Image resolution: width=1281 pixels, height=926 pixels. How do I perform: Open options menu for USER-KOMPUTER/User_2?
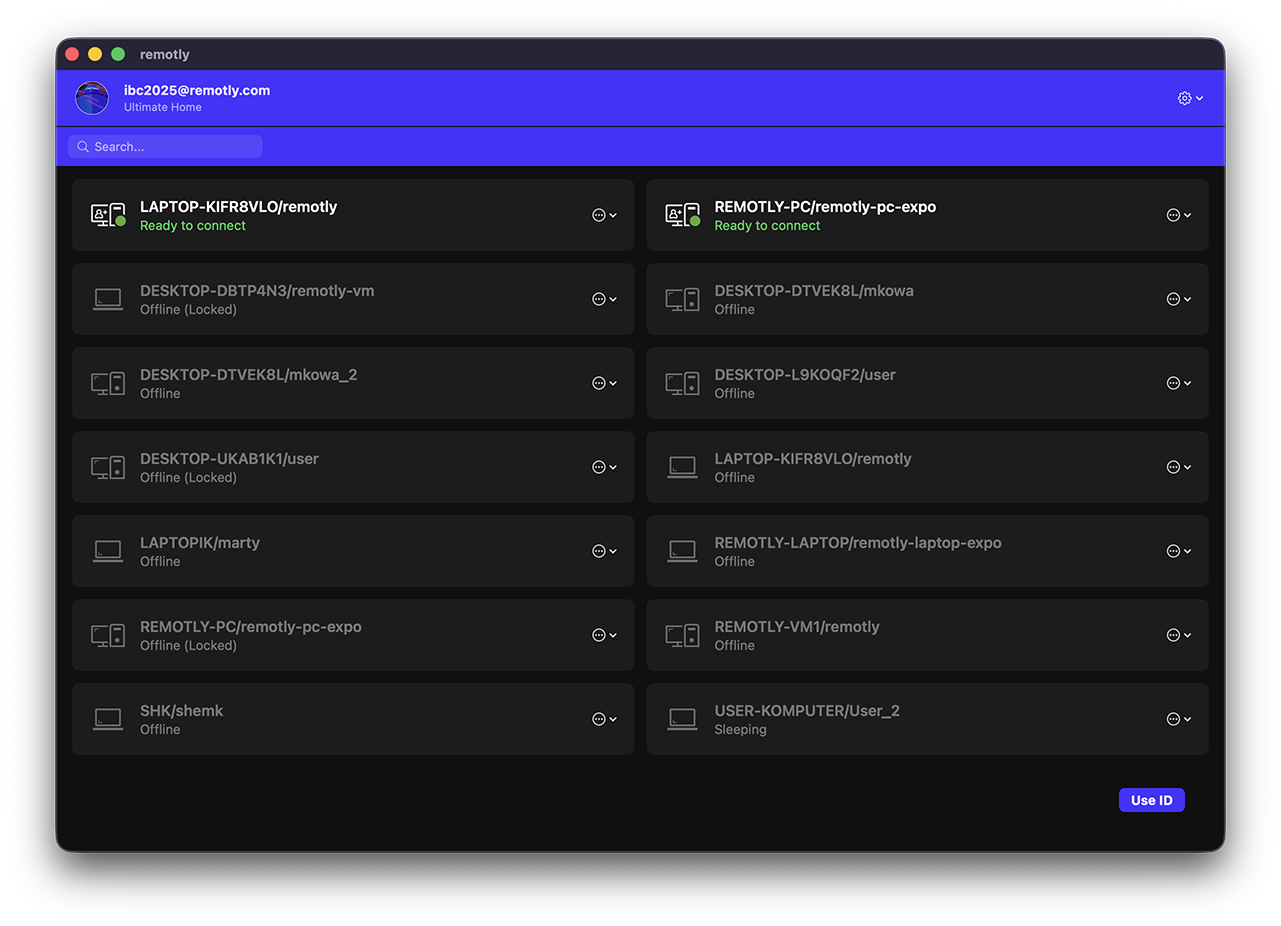(1179, 719)
